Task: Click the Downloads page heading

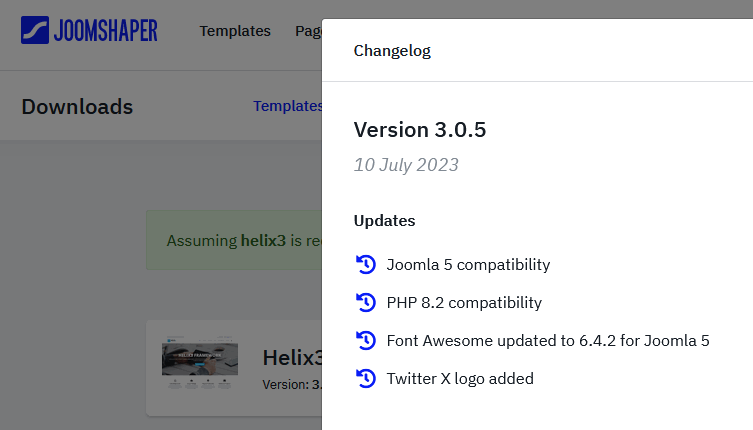Action: [x=77, y=106]
